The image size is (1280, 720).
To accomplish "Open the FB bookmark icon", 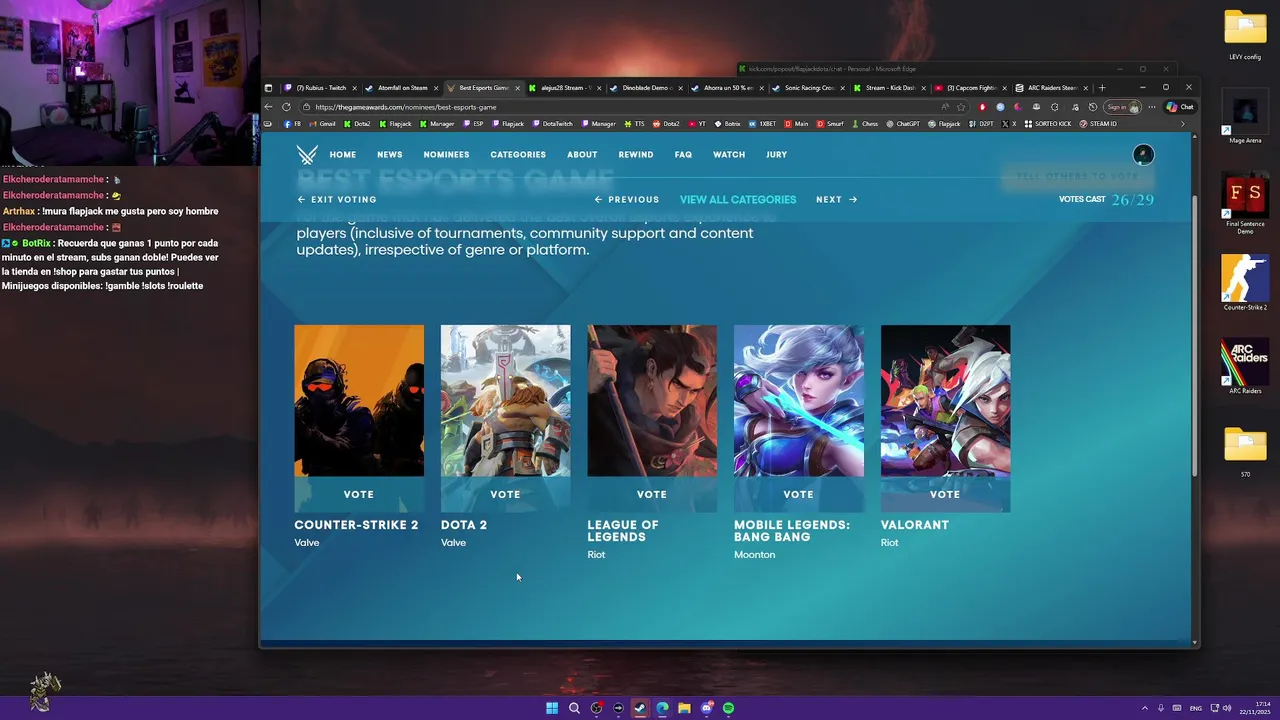I will [x=293, y=124].
